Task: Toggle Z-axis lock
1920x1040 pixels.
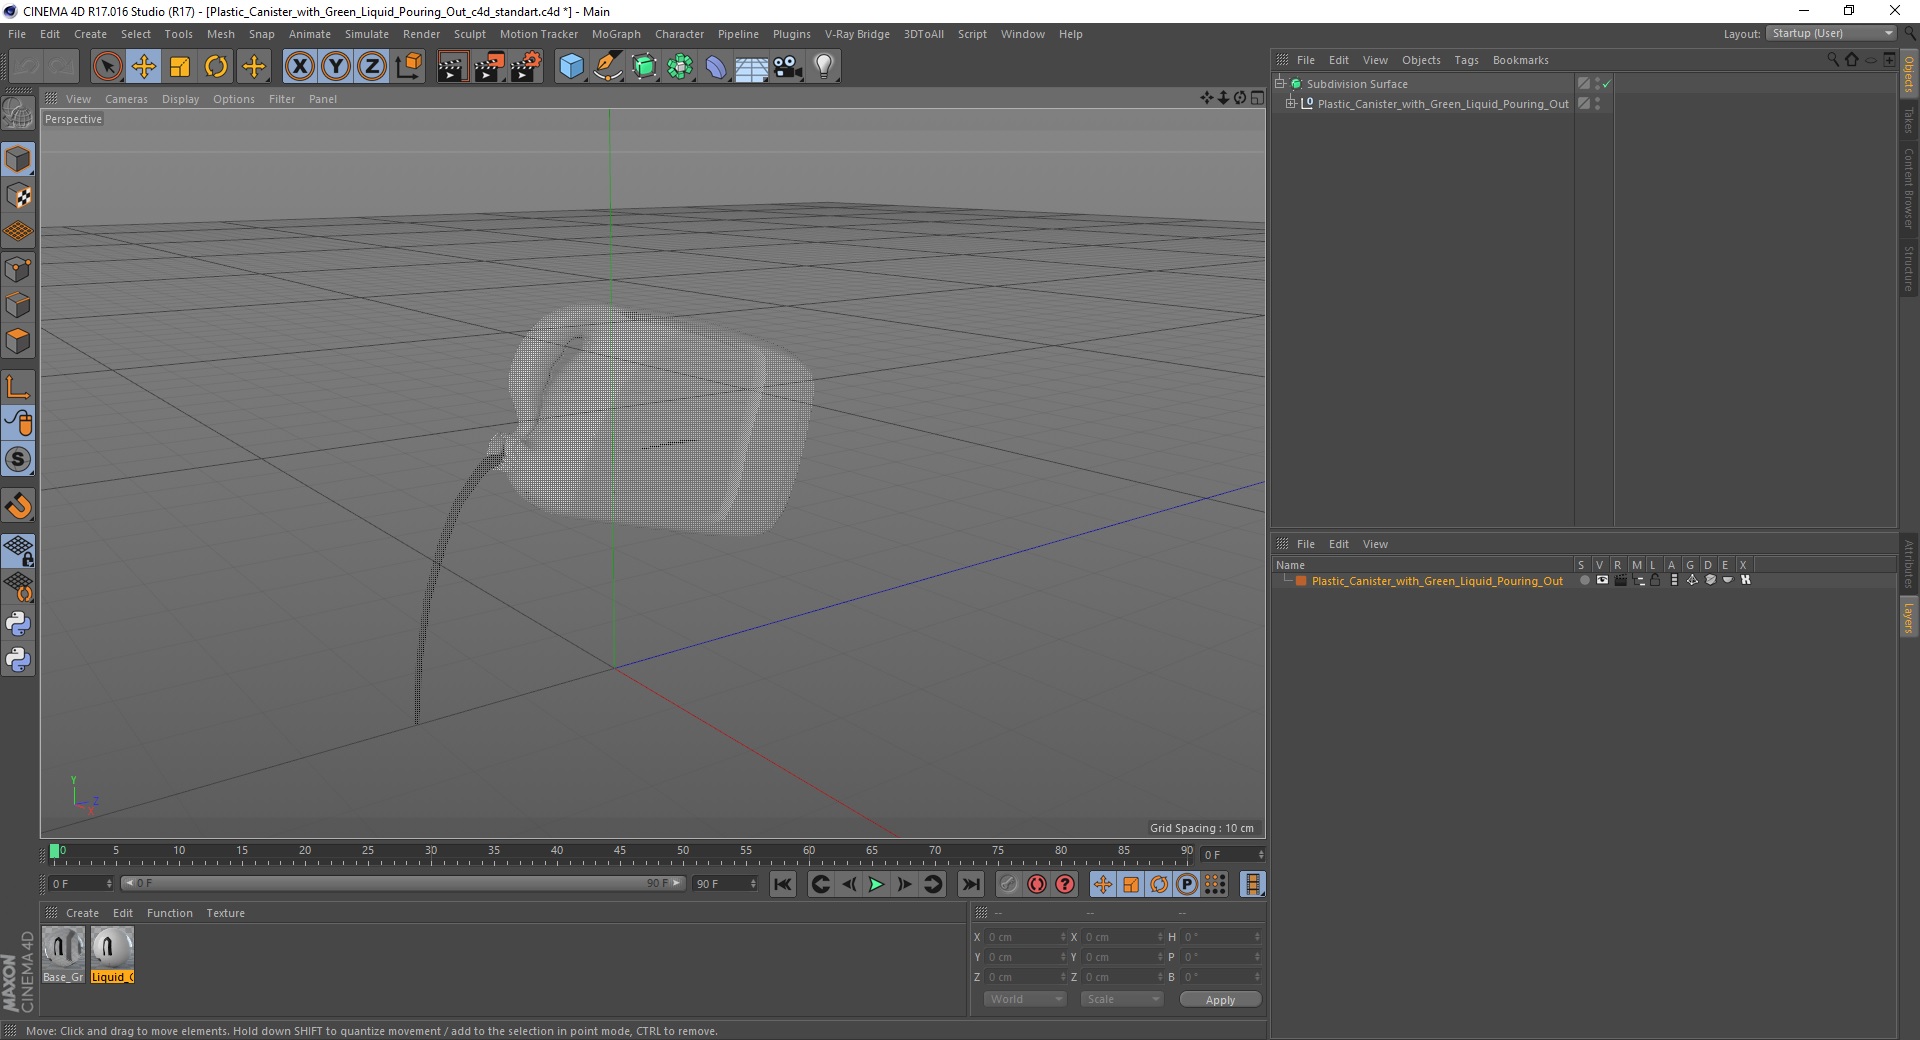Action: [372, 67]
